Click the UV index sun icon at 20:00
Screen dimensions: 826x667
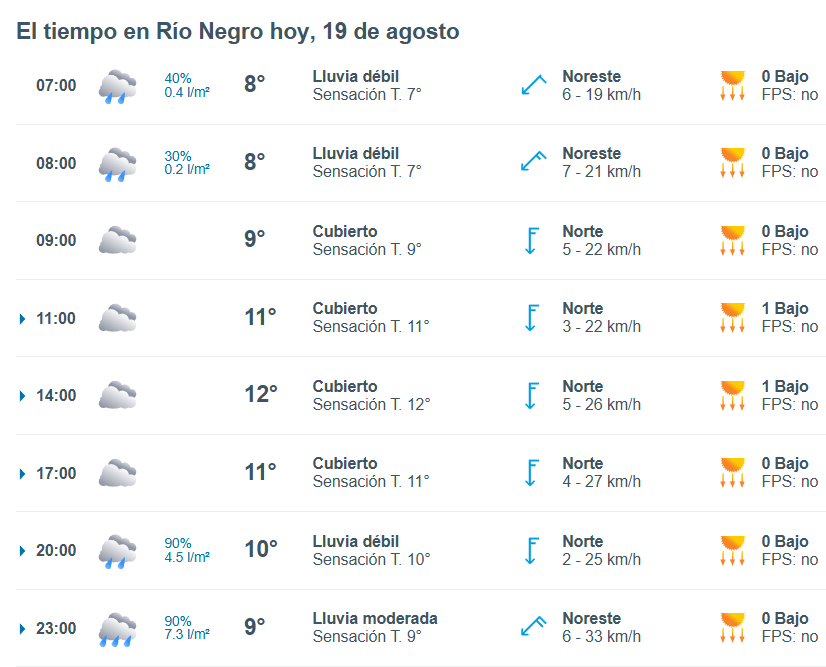pyautogui.click(x=732, y=550)
